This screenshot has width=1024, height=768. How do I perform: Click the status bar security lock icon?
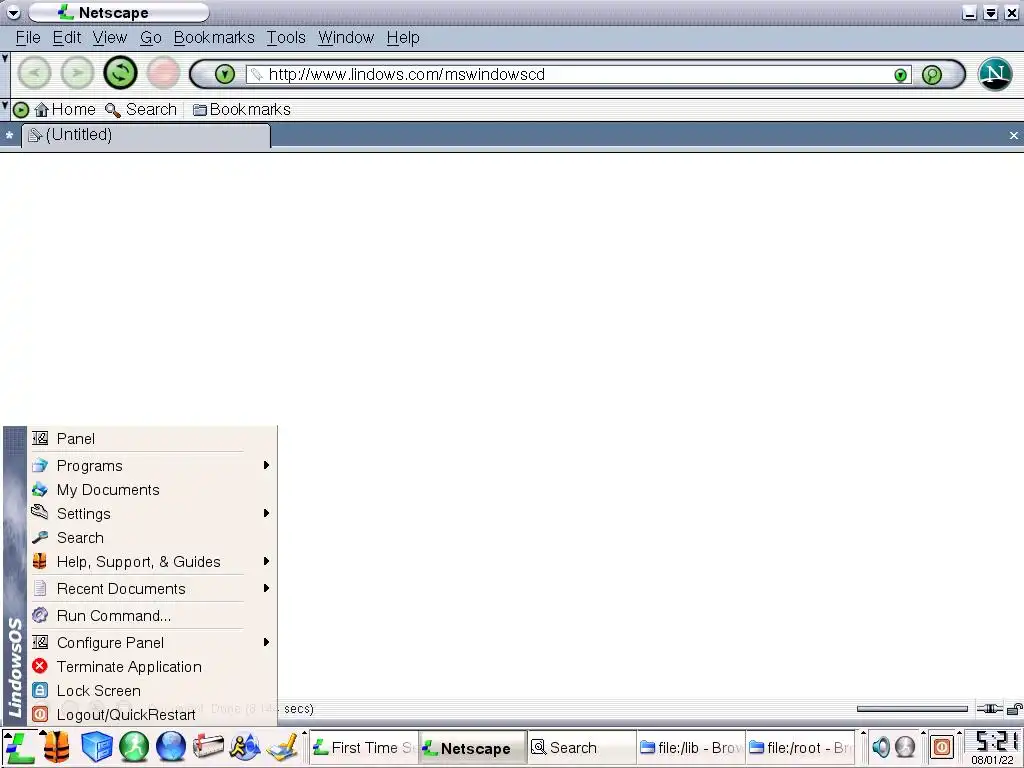point(1014,709)
